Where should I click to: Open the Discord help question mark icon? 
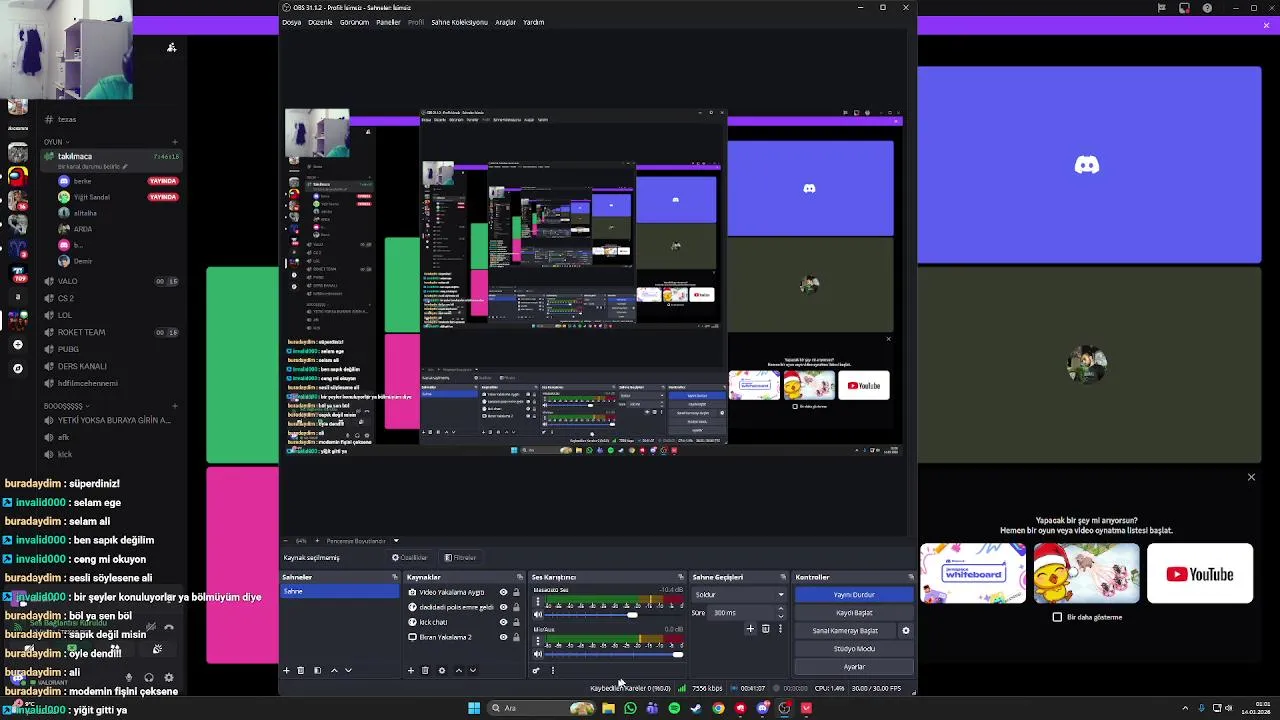(1207, 8)
